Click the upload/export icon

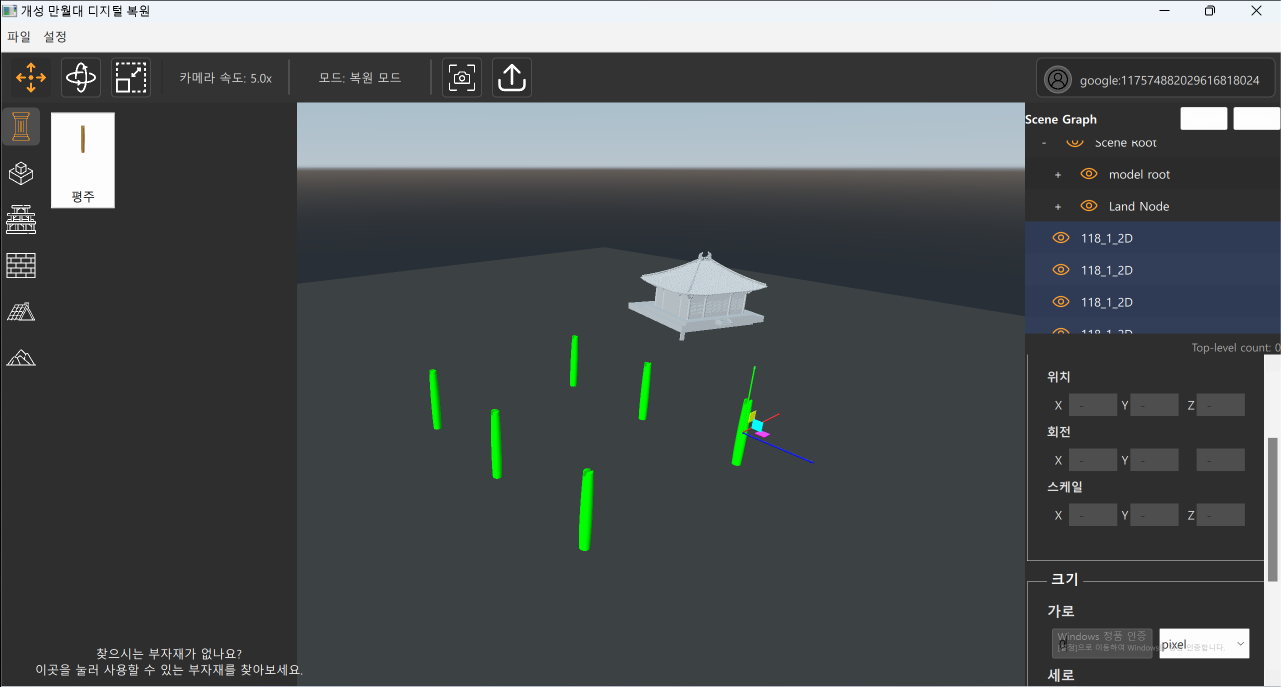512,78
